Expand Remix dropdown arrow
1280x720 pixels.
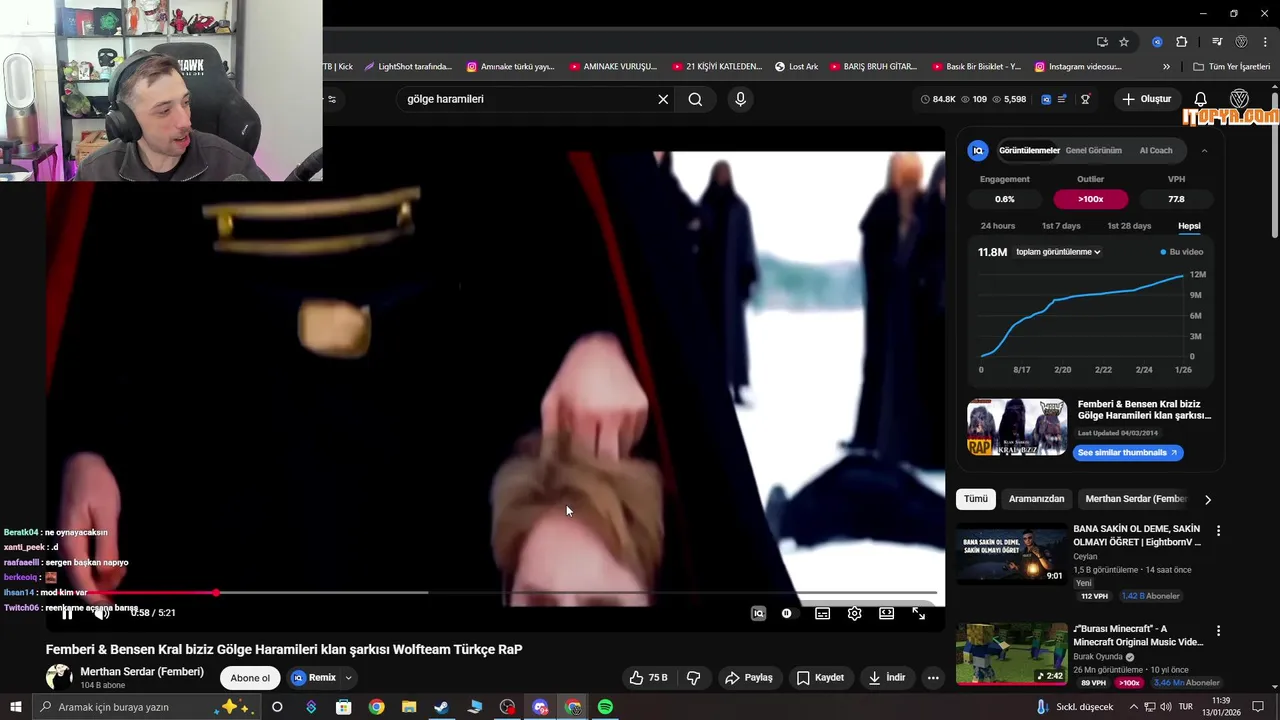[348, 678]
